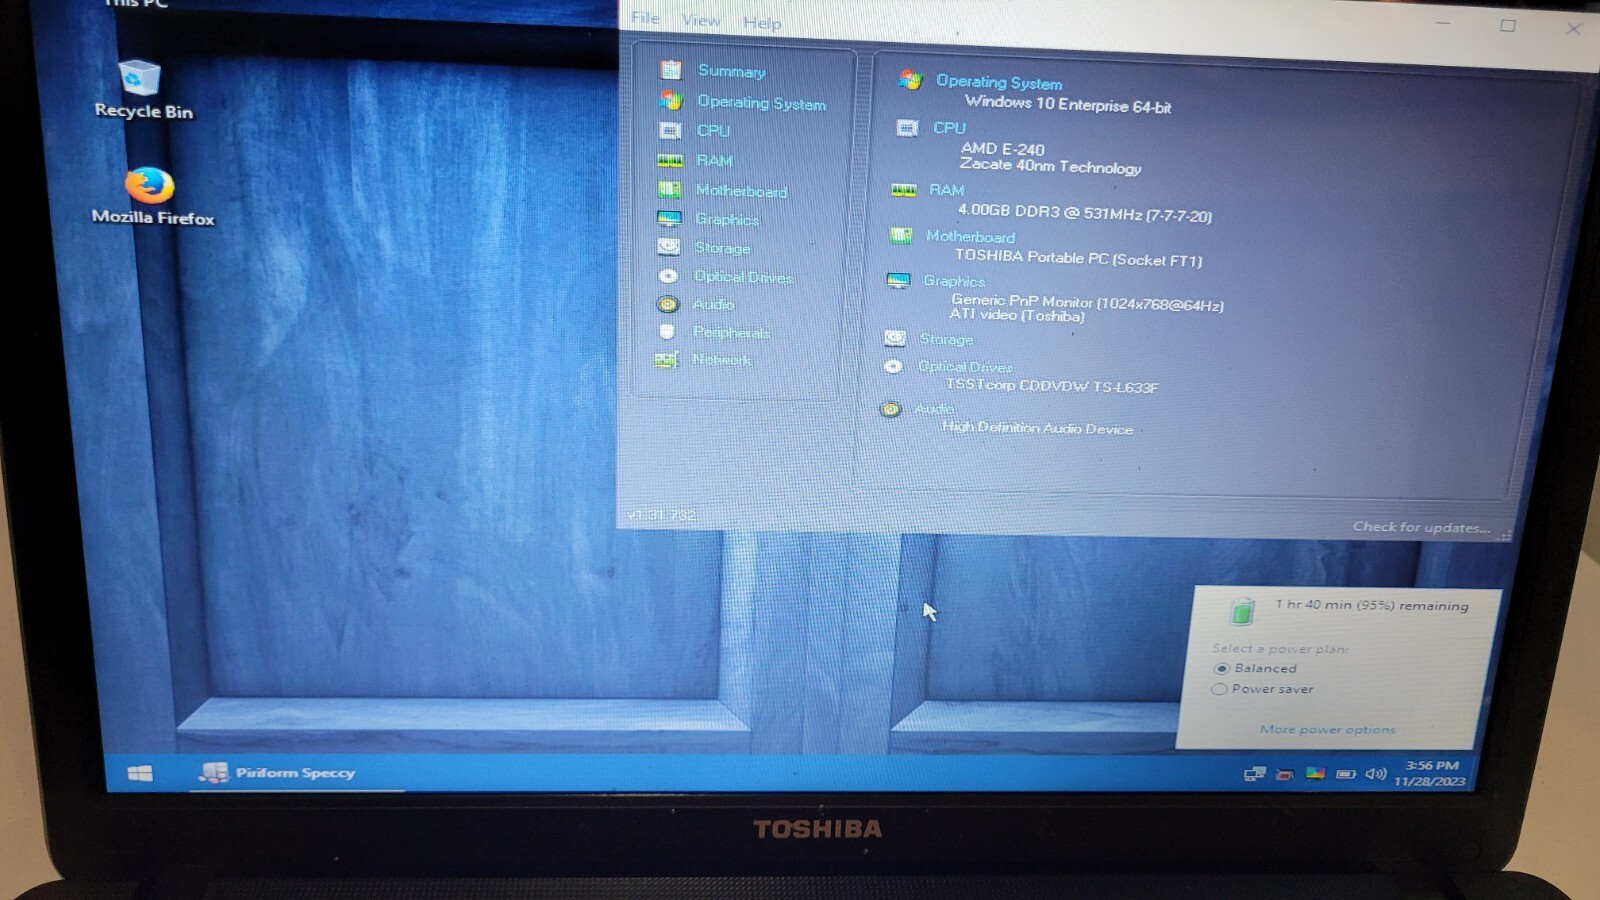1600x900 pixels.
Task: Click the volume speaker tray icon
Action: pos(1376,774)
